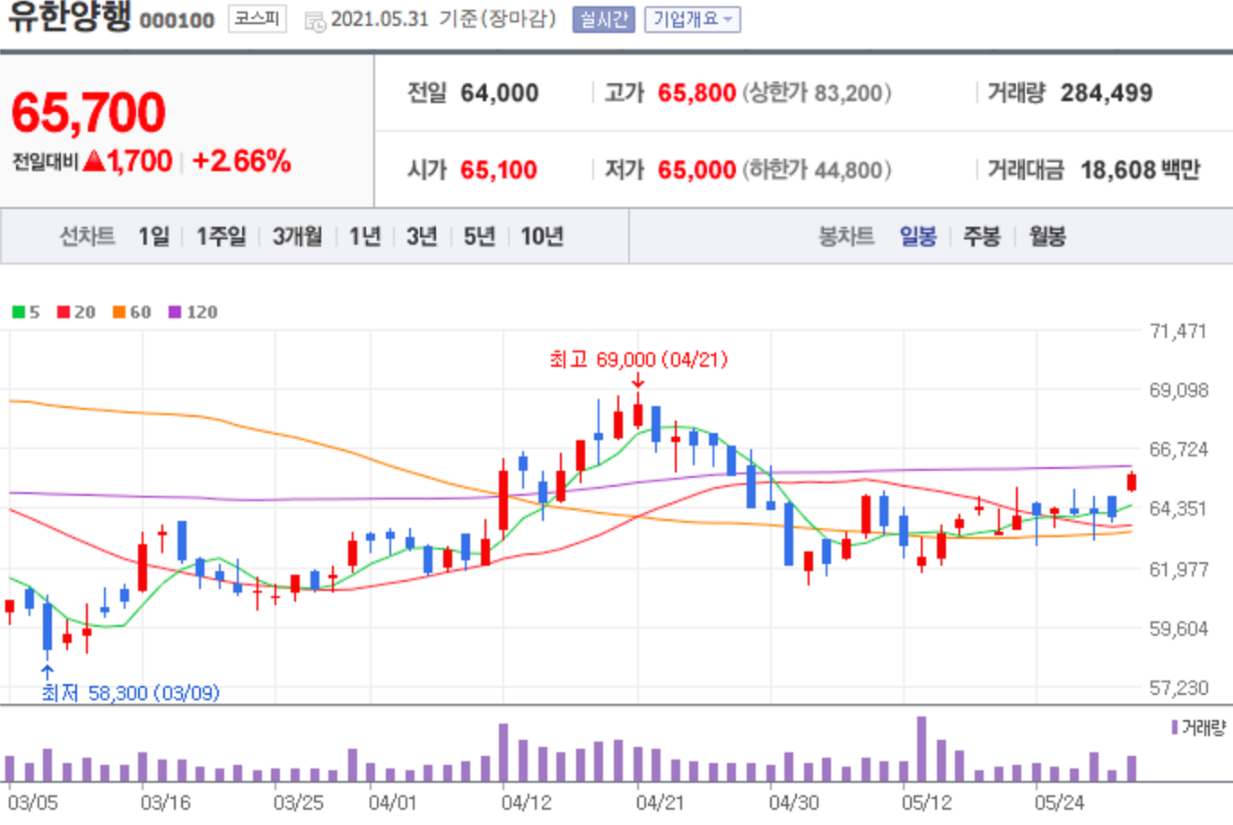The height and width of the screenshot is (825, 1233).
Task: Click the 57,230 y-axis price label
Action: 1179,688
